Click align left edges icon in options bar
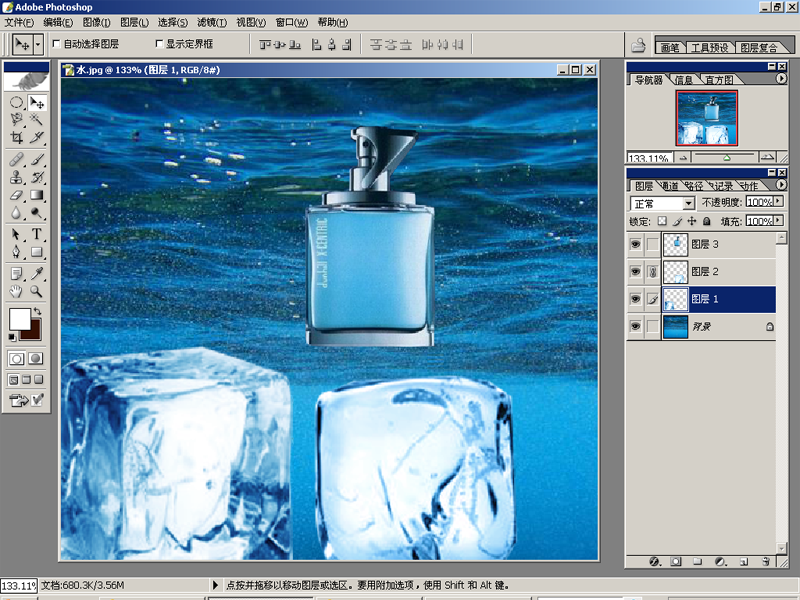The image size is (800, 600). pyautogui.click(x=316, y=45)
